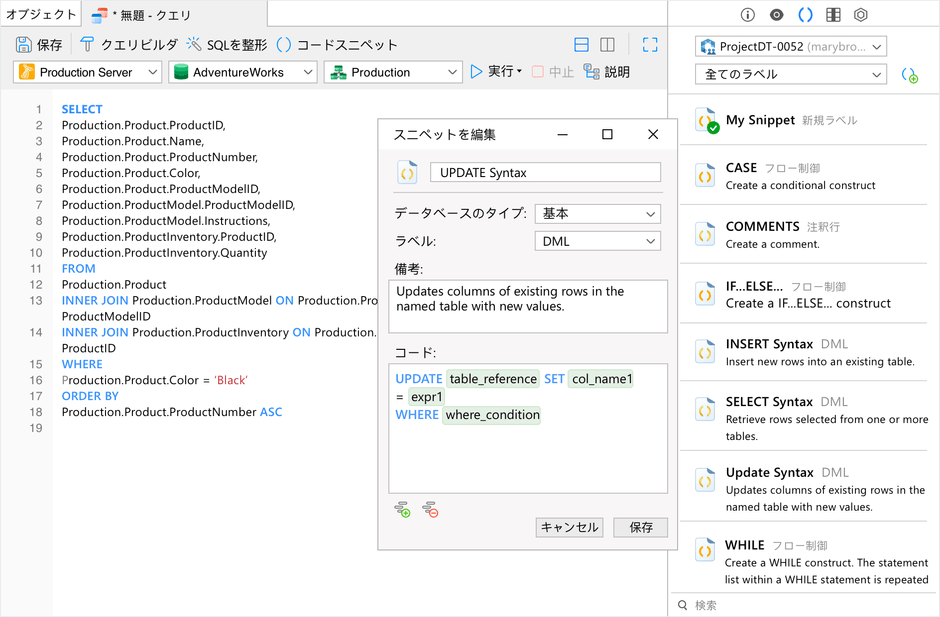Viewport: 940px width, 617px height.
Task: Open the データベースのタイプ dropdown showing 基本
Action: click(x=596, y=213)
